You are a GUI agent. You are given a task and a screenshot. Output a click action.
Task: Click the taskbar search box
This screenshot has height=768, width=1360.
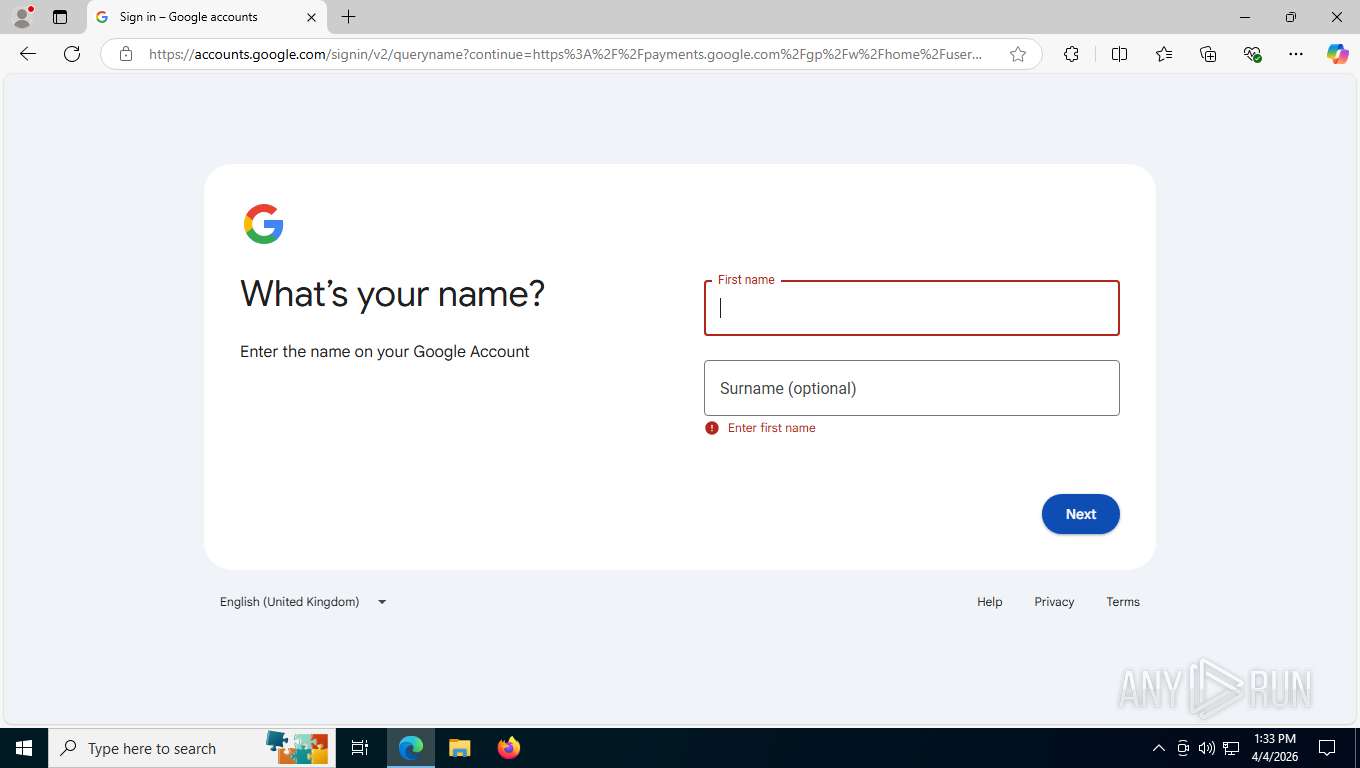point(192,748)
